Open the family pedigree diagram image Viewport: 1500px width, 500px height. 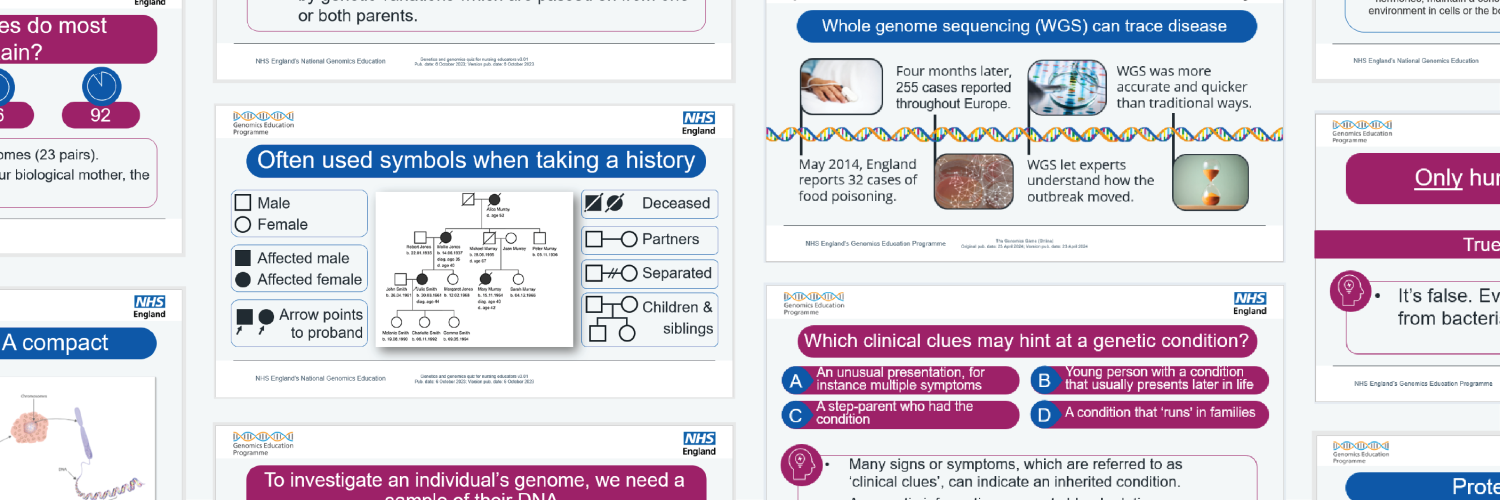coord(474,268)
